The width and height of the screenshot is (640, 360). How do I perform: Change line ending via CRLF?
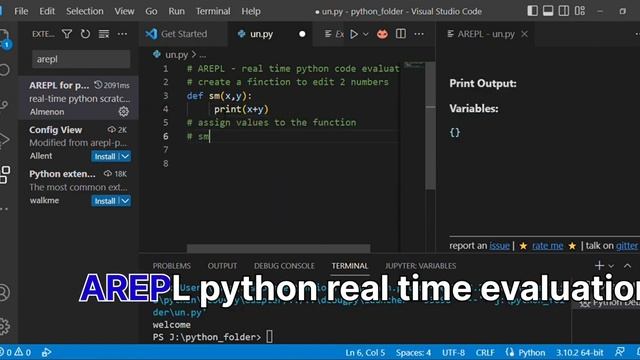tap(485, 352)
